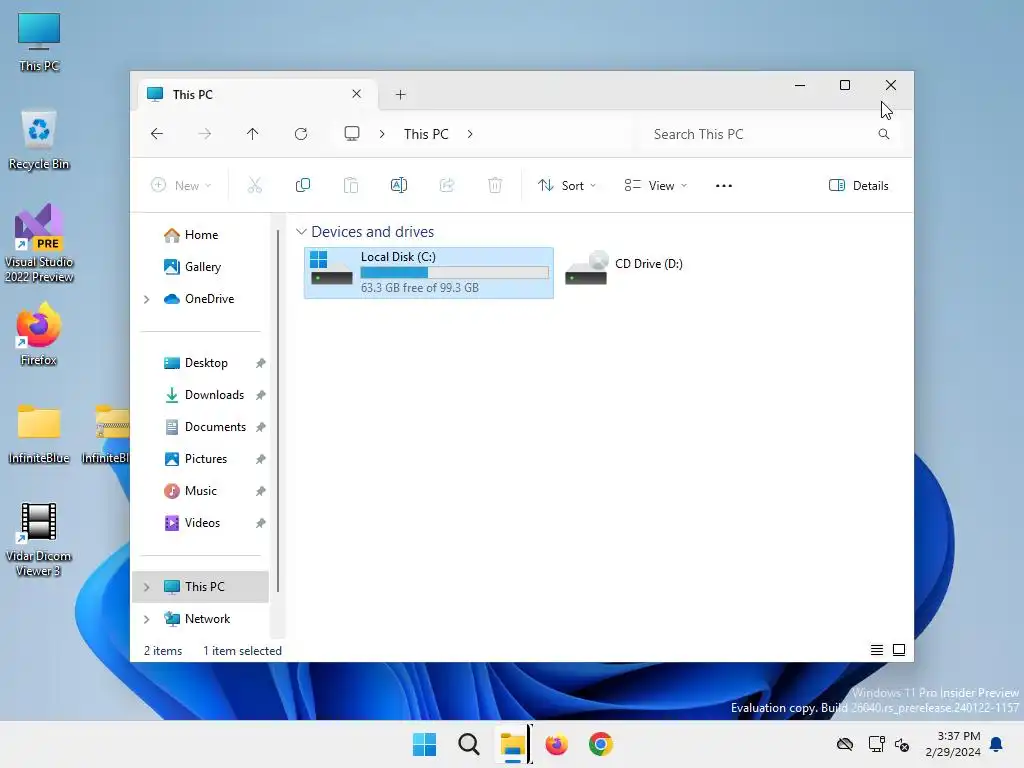Open the New dropdown
Screen dimensions: 1024x768
coord(181,185)
